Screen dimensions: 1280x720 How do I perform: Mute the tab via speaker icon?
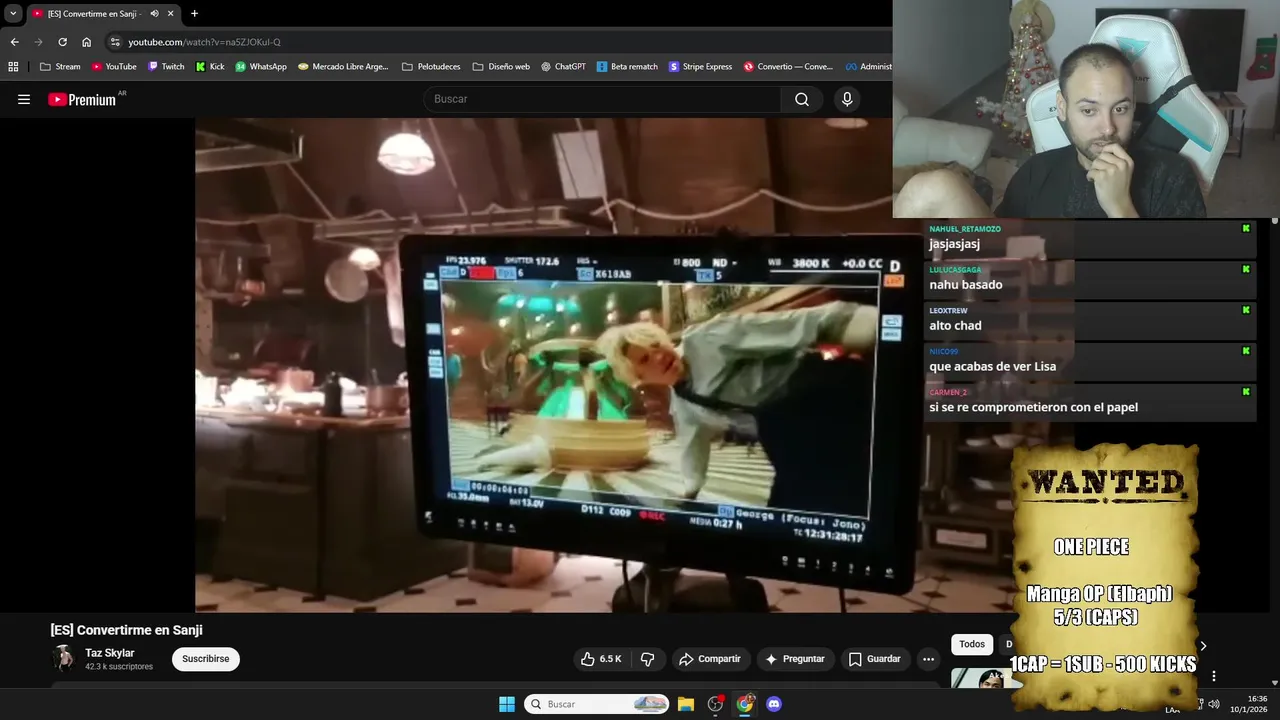pos(154,14)
